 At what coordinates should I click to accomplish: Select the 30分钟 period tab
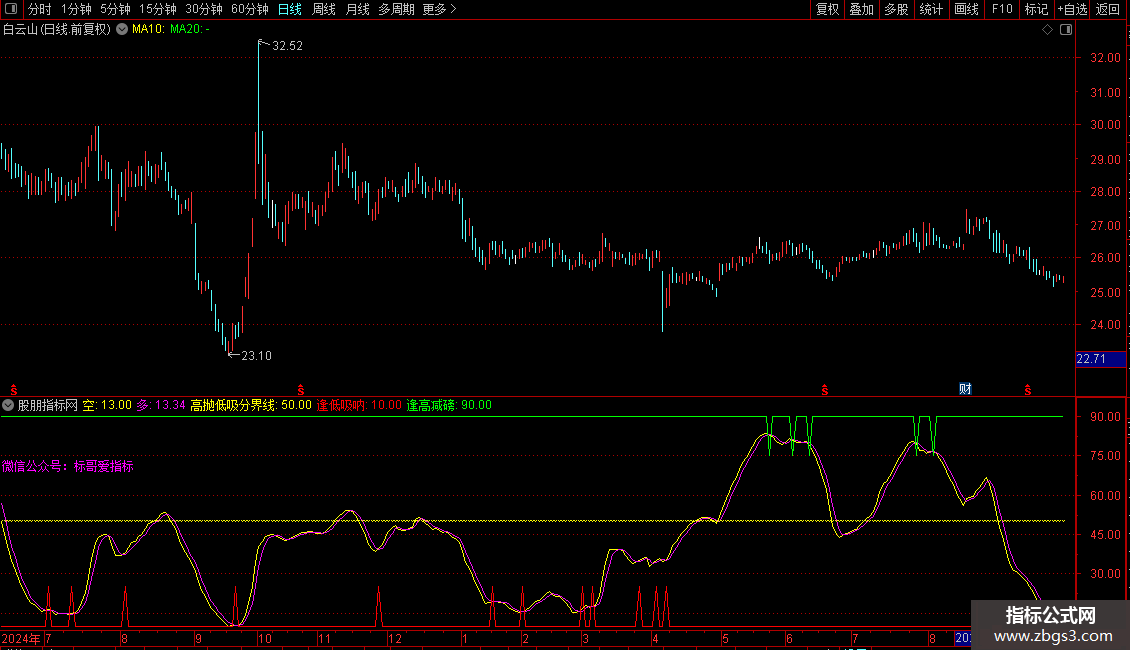[x=203, y=9]
